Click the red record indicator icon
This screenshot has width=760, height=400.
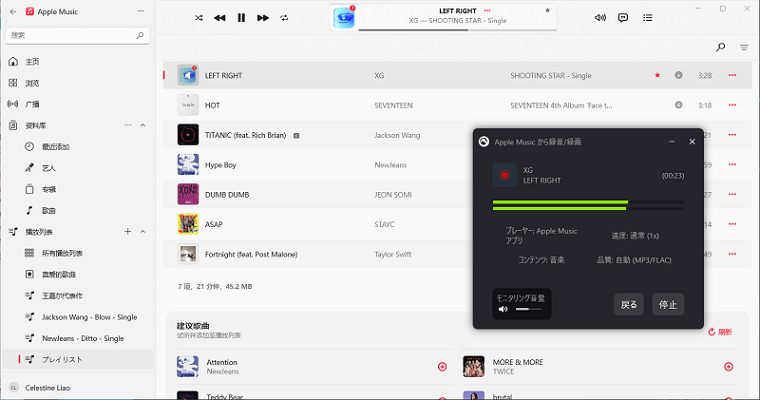click(x=505, y=175)
